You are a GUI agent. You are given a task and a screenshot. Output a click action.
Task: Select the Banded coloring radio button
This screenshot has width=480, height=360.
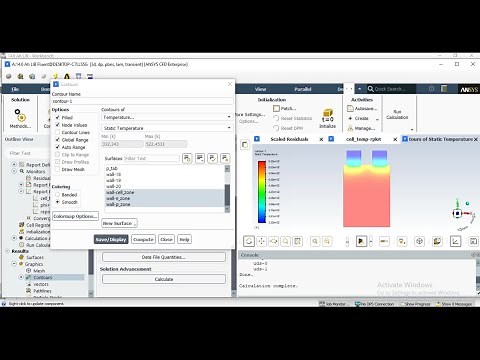pyautogui.click(x=57, y=195)
